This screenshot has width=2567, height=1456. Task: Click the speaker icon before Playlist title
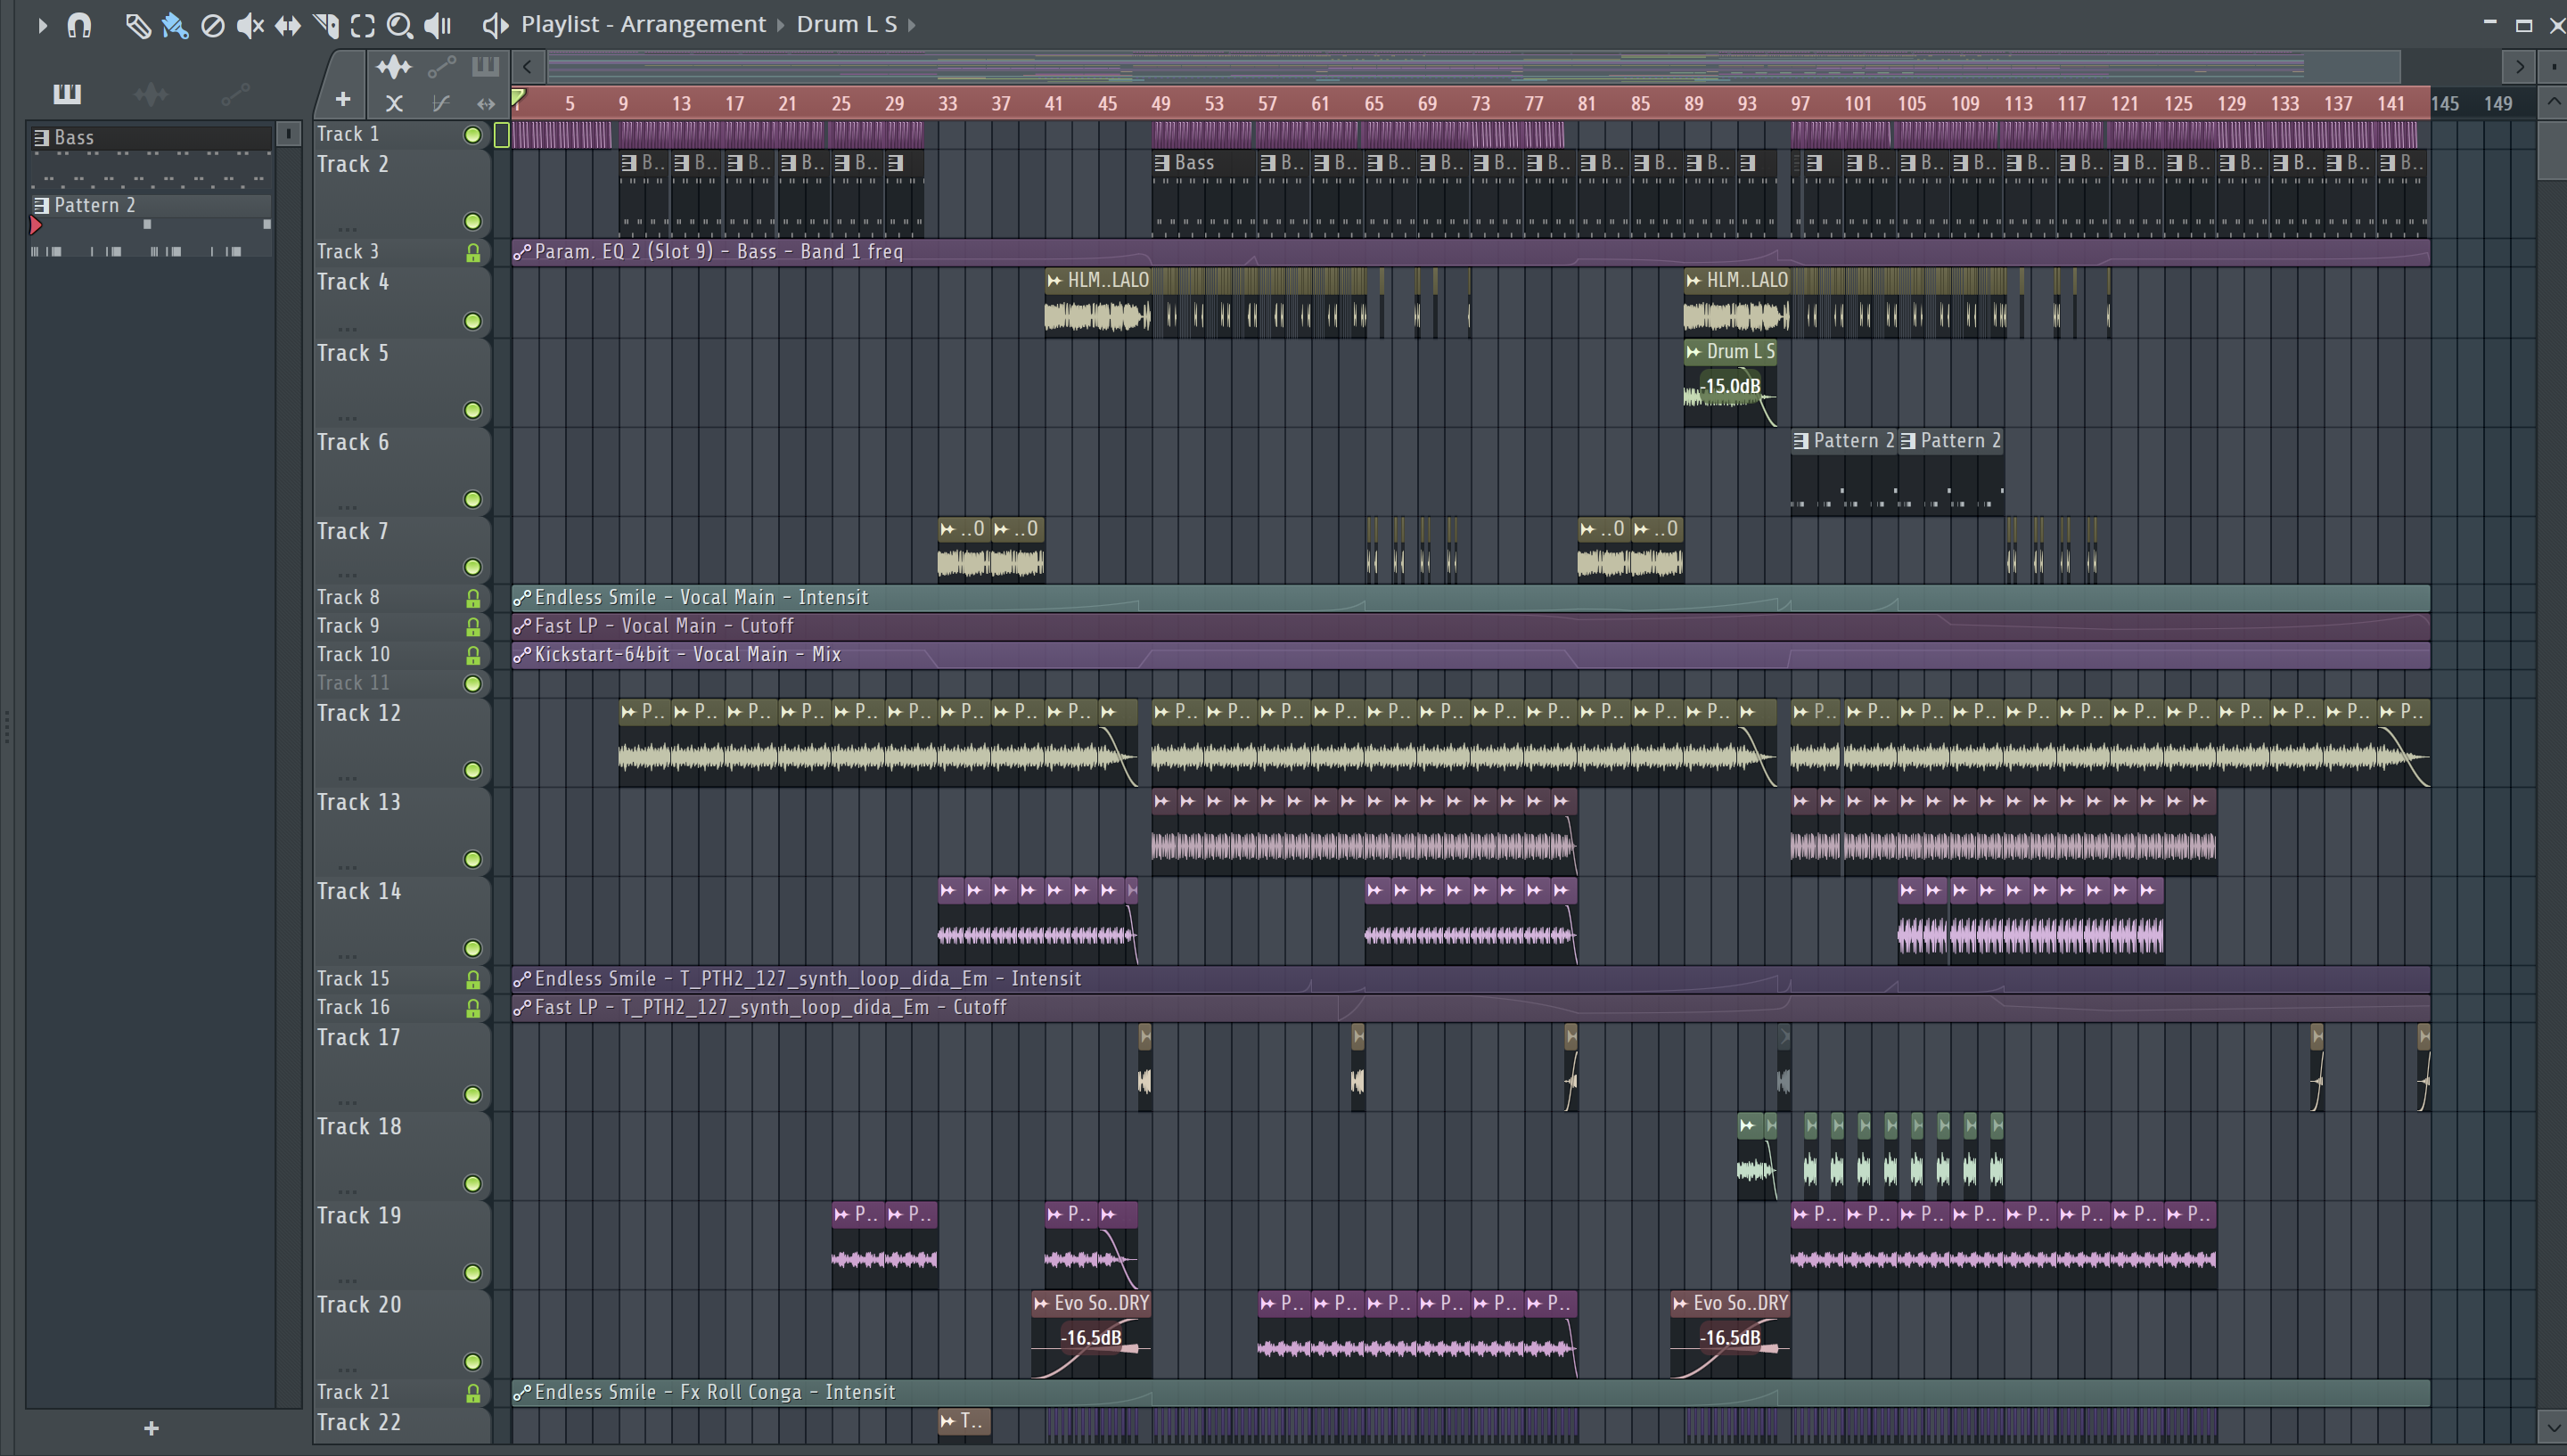495,25
